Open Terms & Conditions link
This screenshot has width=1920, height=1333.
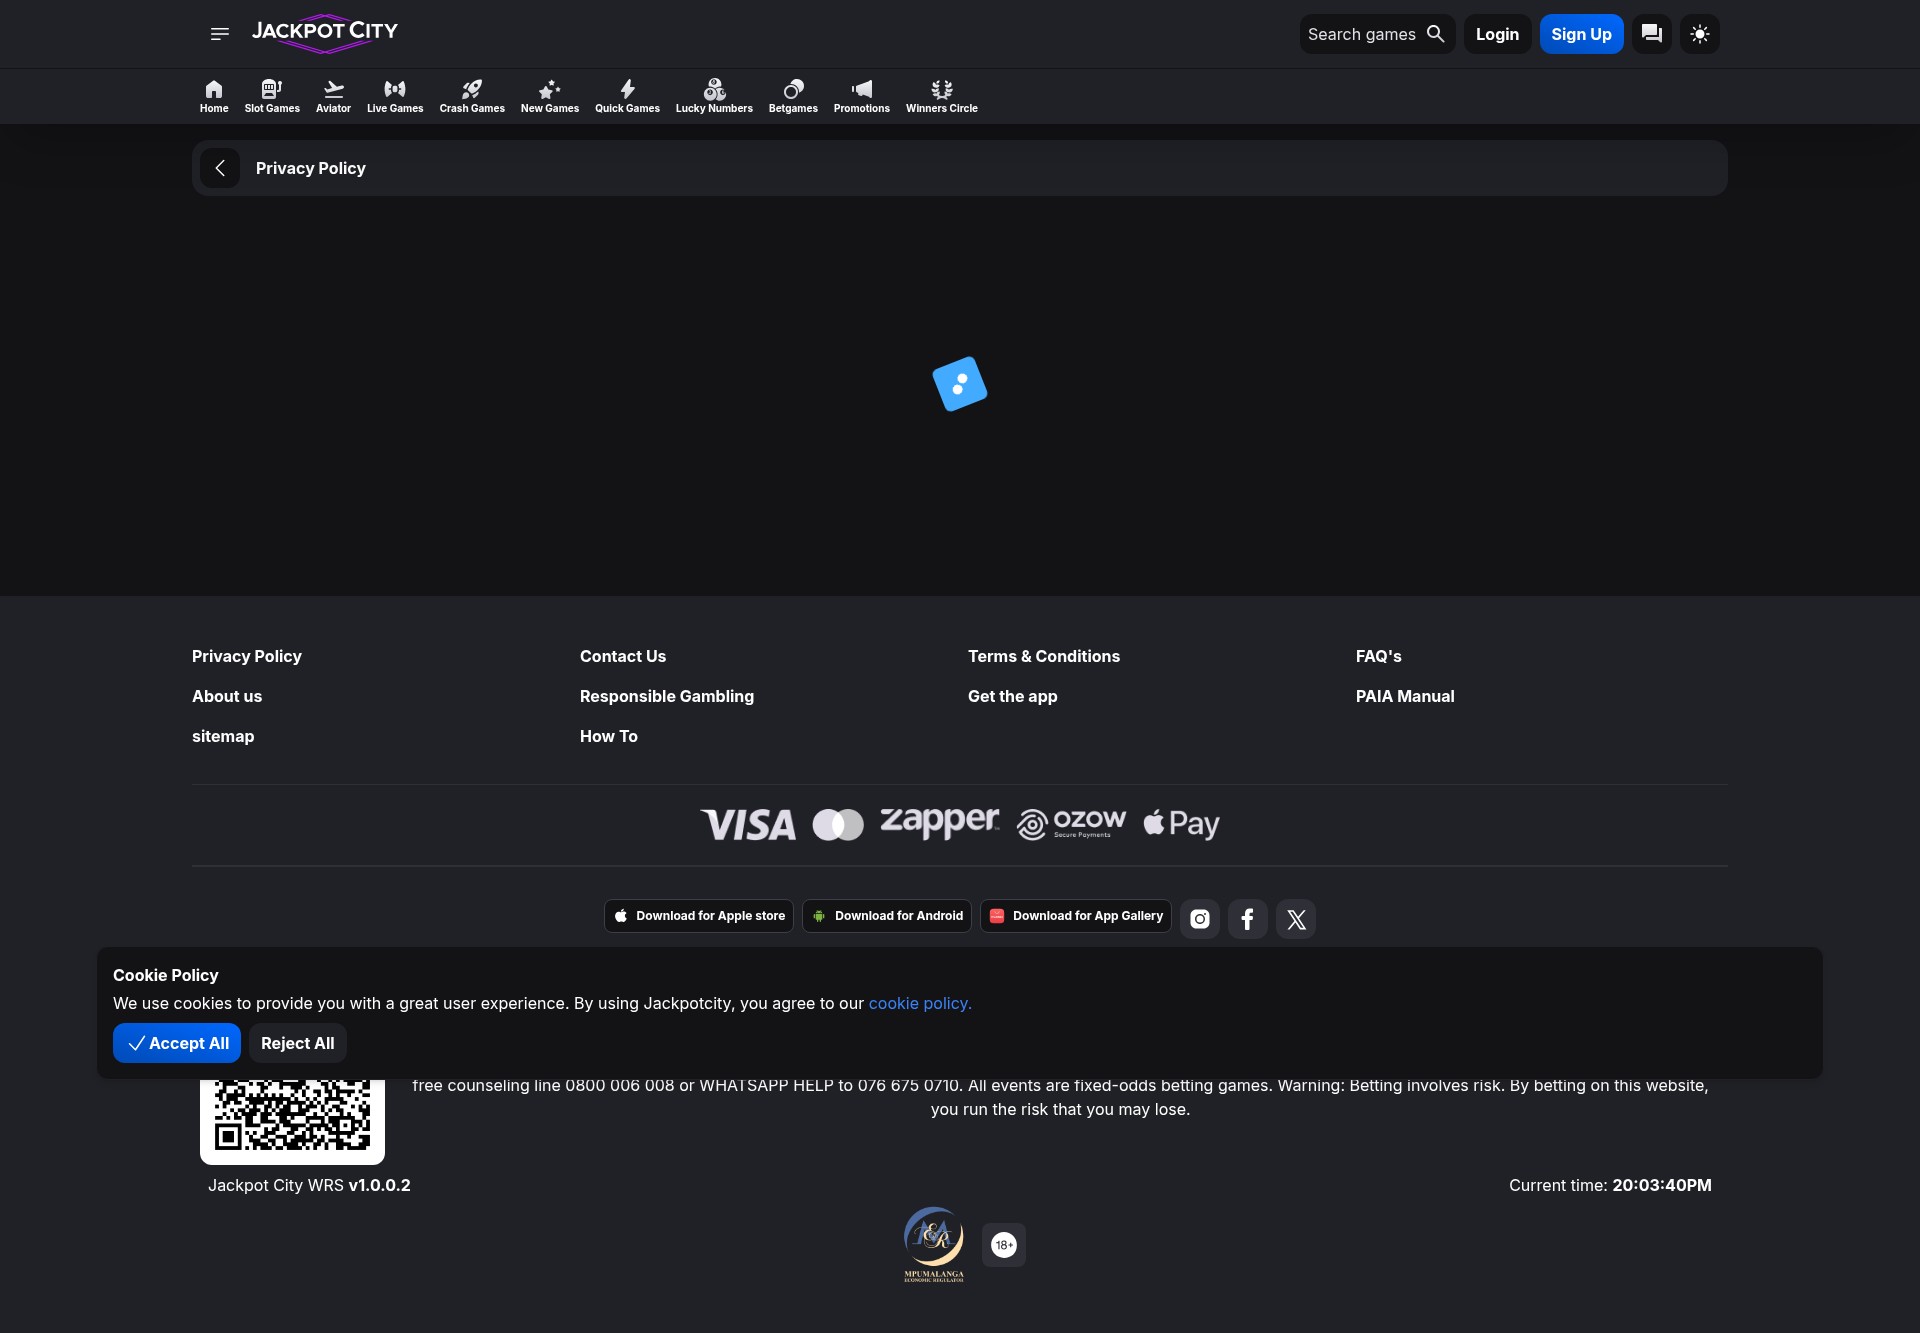coord(1044,656)
